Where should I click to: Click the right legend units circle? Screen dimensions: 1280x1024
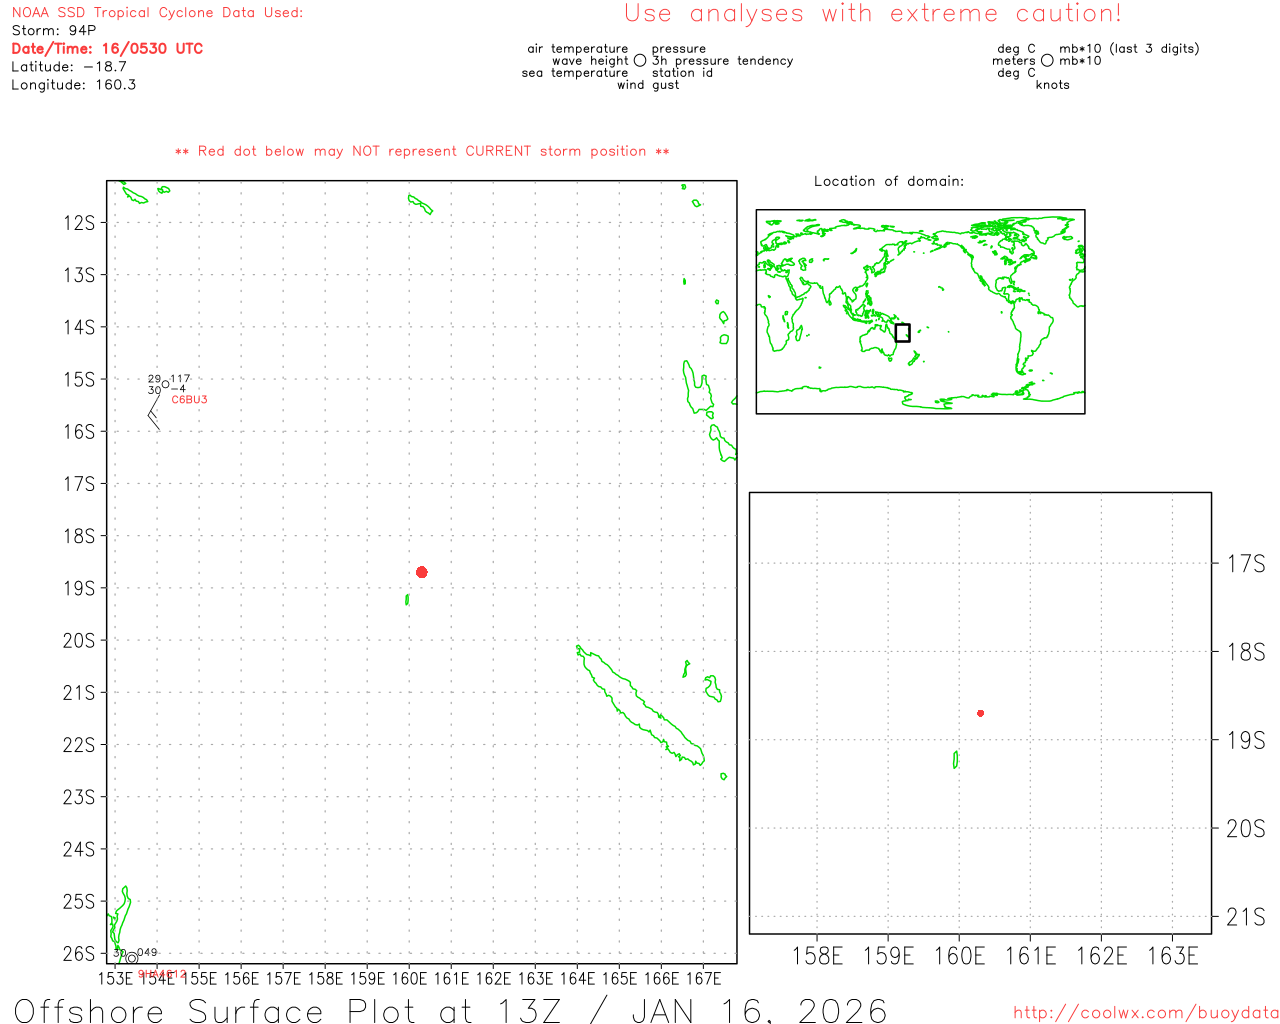(1047, 61)
